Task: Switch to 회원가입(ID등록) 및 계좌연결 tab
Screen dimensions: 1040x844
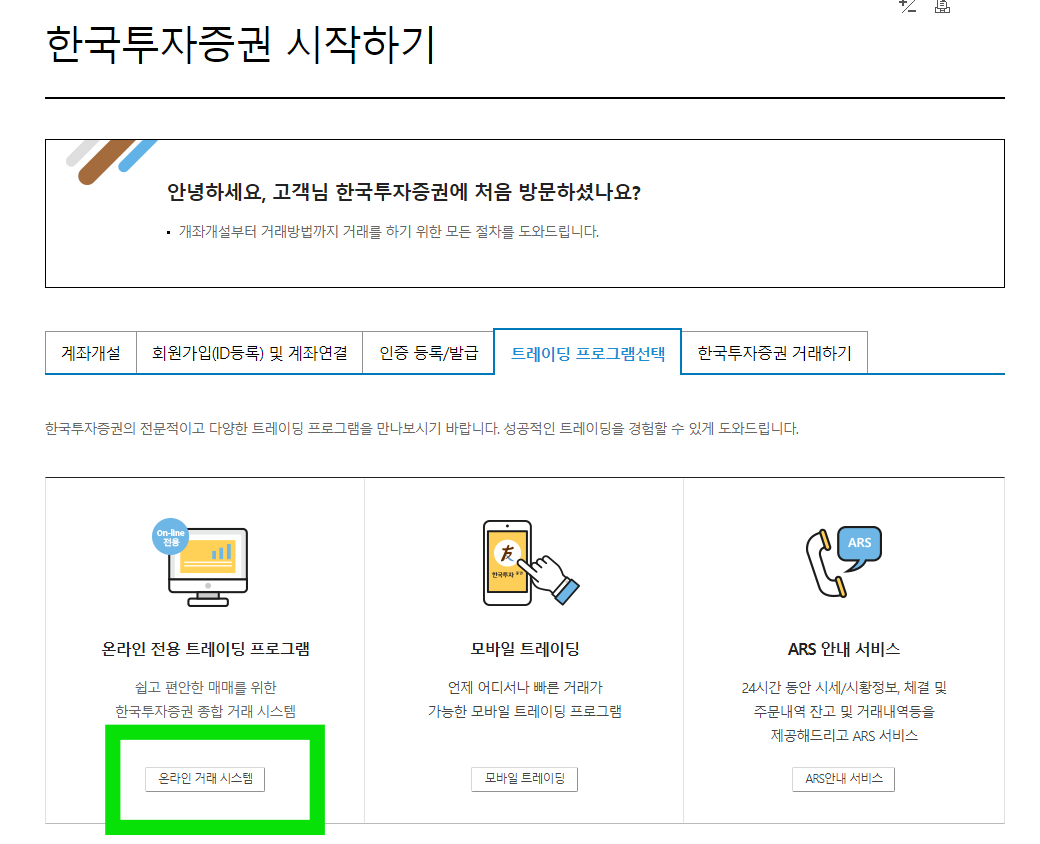Action: (249, 353)
